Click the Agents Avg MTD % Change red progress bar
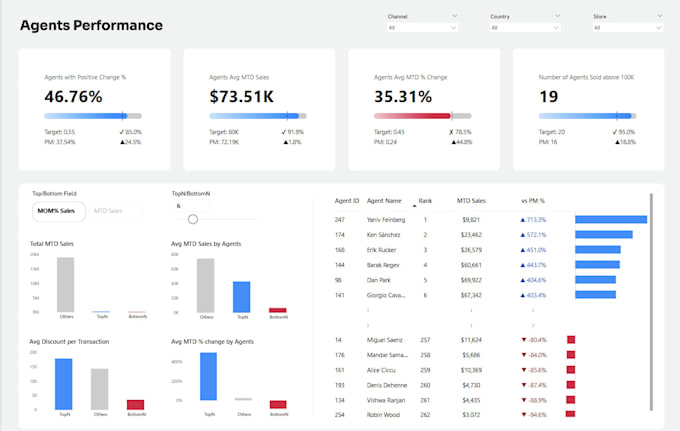 (x=422, y=116)
